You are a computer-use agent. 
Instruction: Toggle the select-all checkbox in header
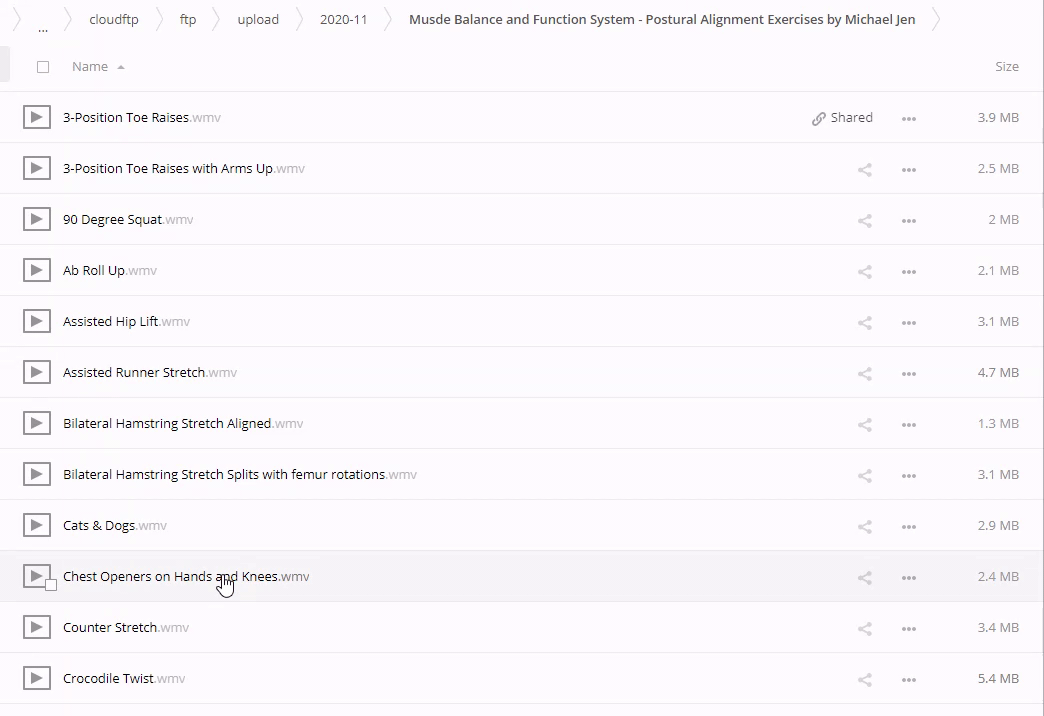point(42,67)
